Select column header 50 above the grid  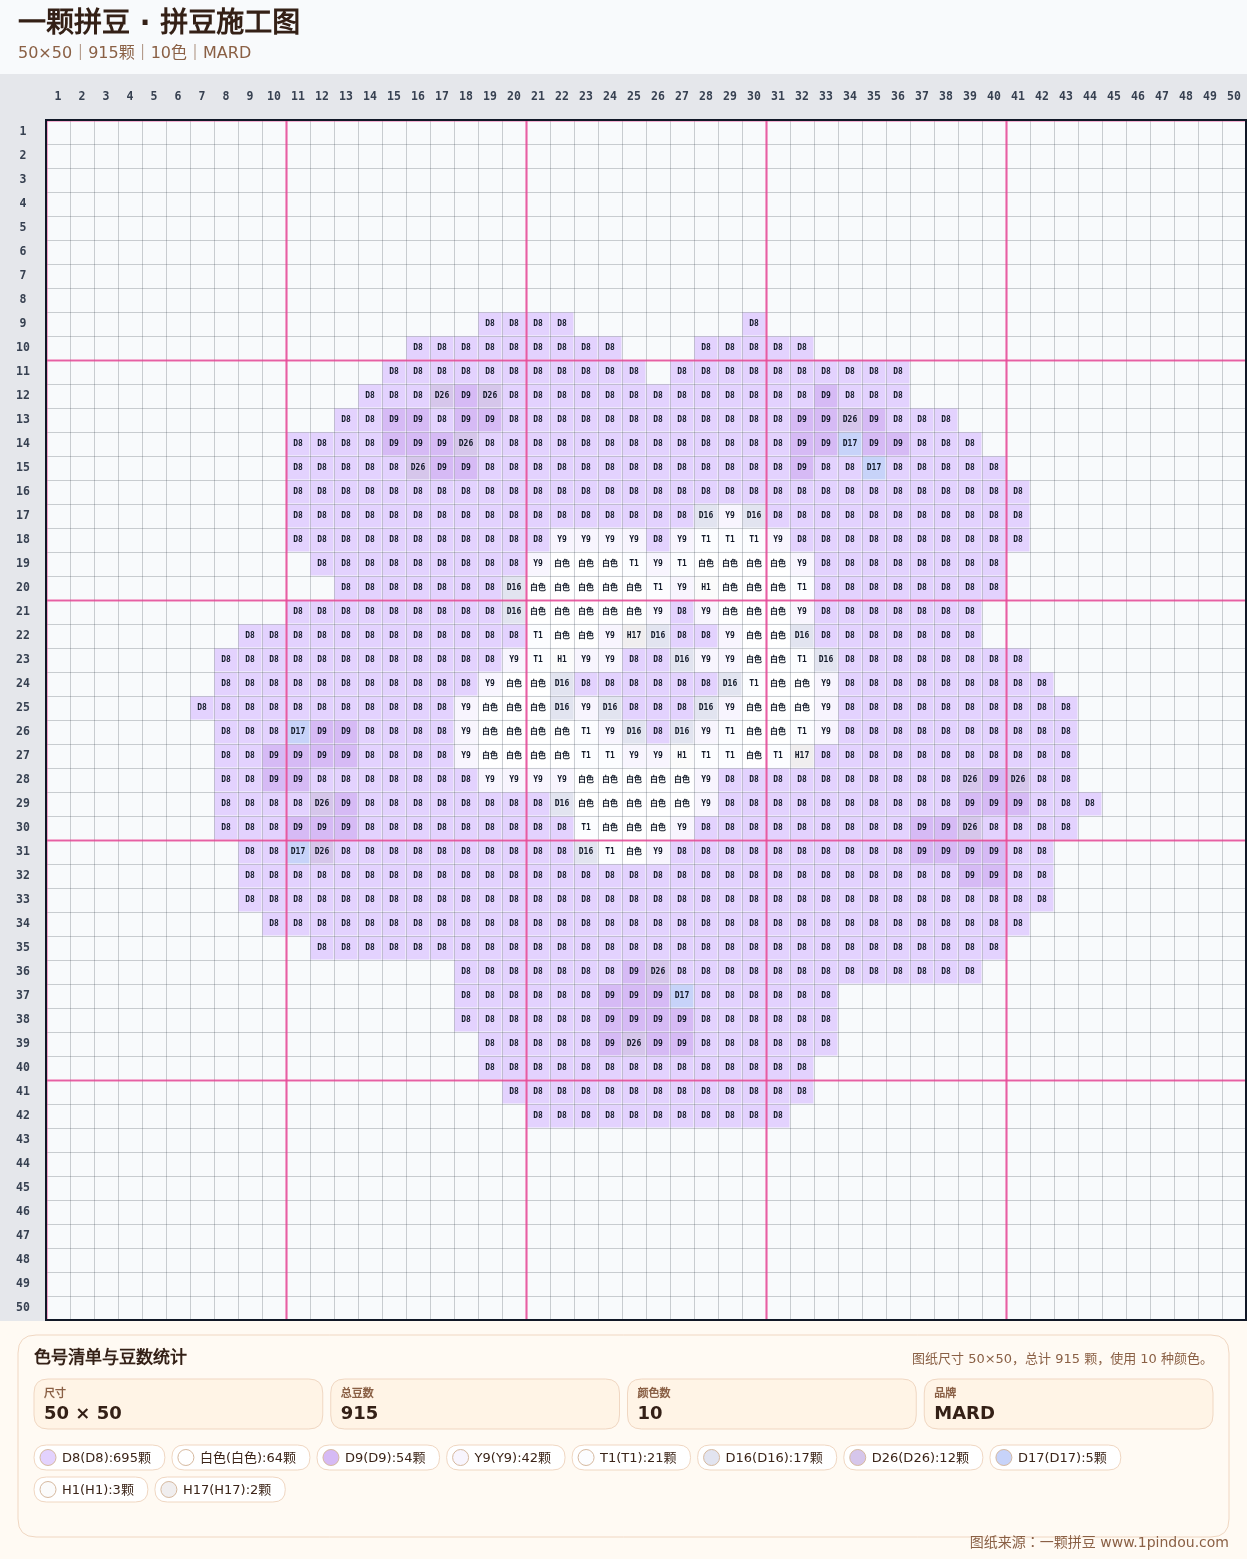click(1234, 96)
